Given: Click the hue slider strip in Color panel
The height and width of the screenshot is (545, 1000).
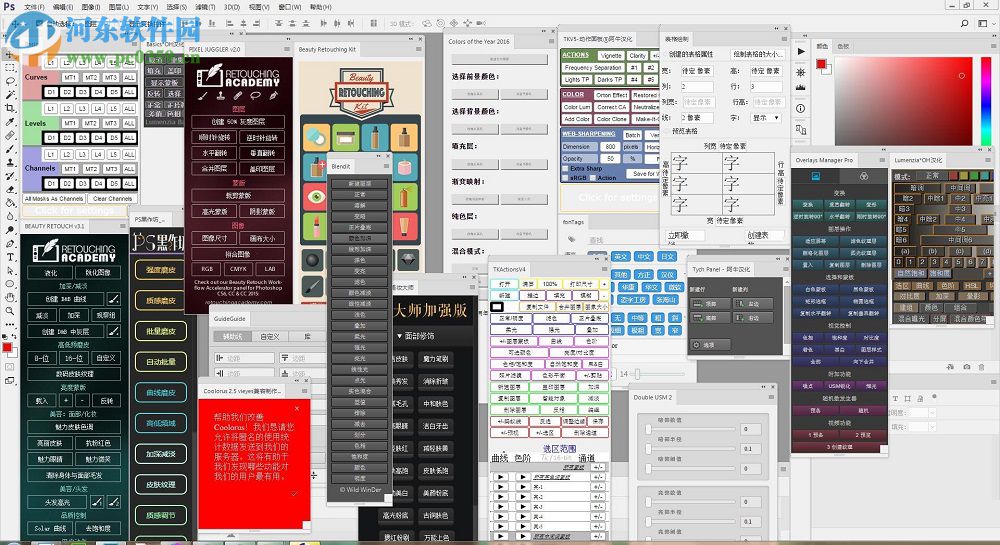Looking at the screenshot, I should pos(985,100).
